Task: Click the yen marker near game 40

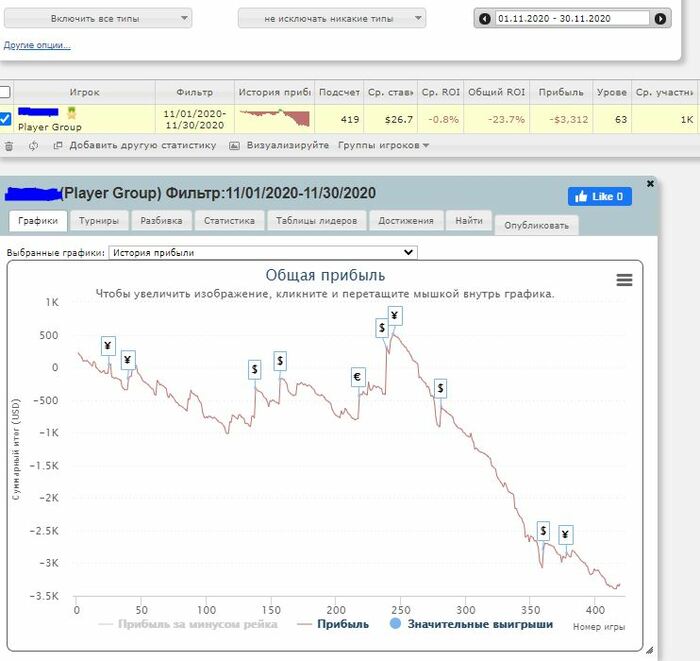Action: coord(128,360)
